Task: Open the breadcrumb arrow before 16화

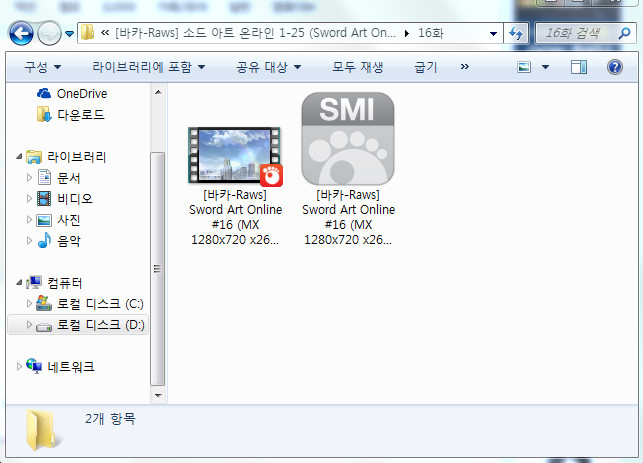Action: coord(406,33)
